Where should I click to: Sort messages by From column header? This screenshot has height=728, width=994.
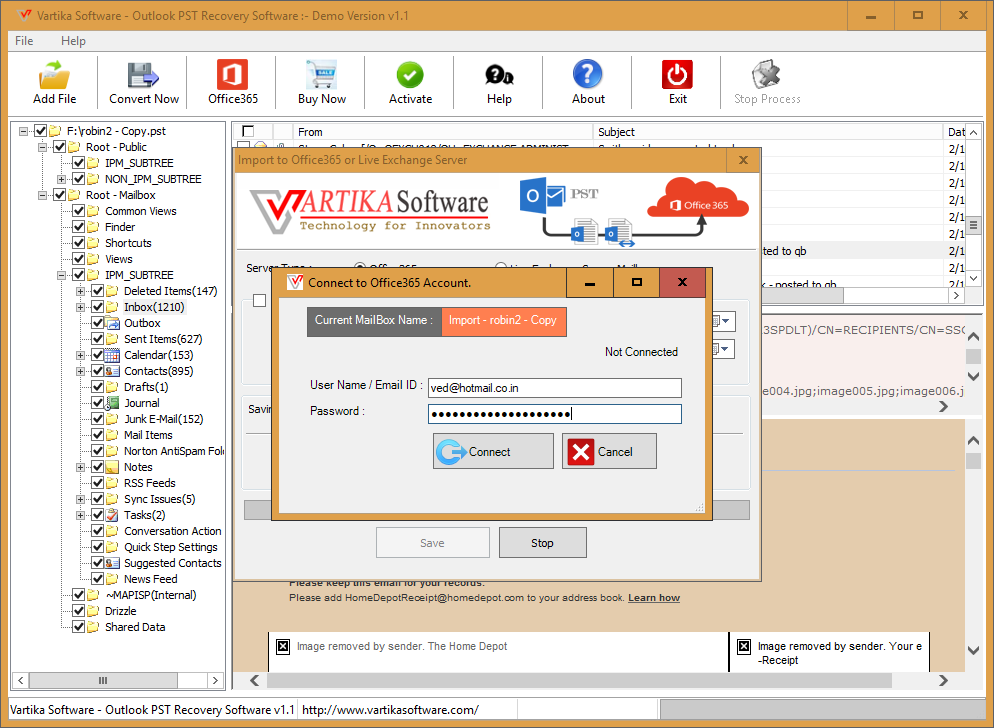(443, 132)
